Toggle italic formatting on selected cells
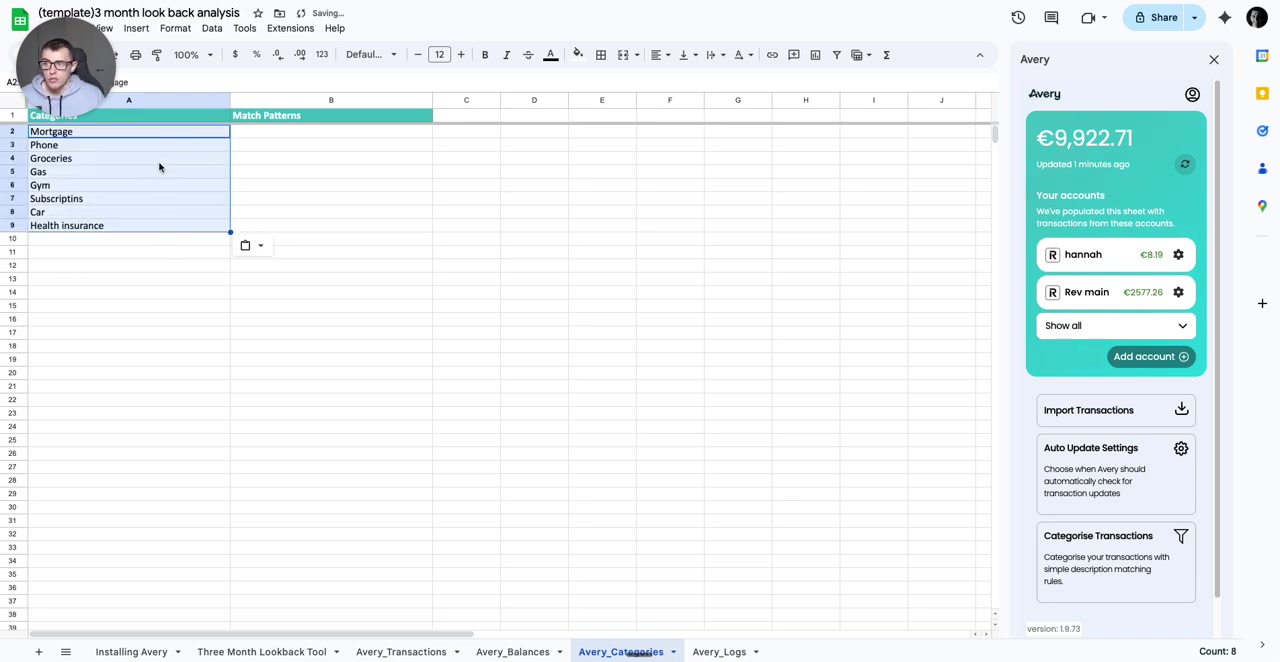This screenshot has height=662, width=1280. pos(506,55)
